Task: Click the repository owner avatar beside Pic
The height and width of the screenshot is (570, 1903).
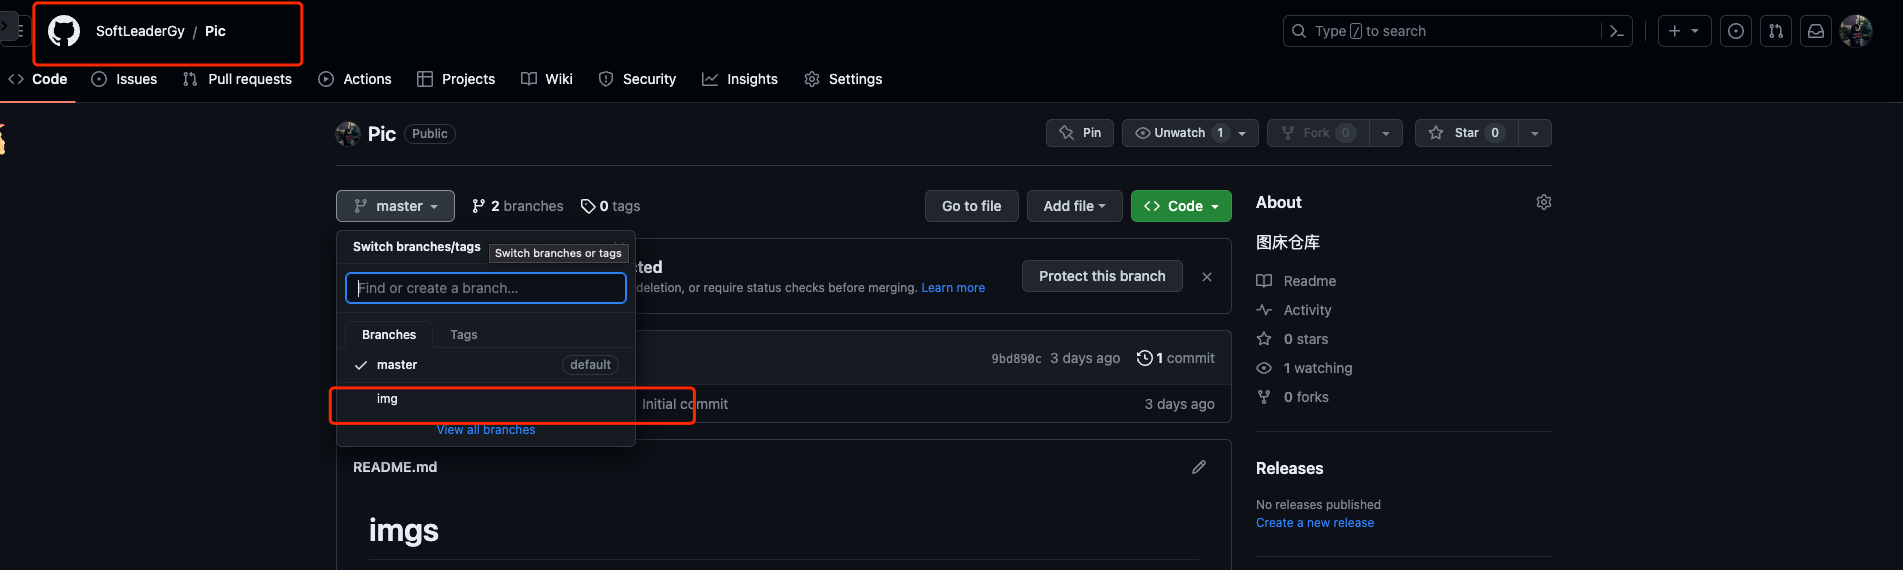Action: point(348,133)
